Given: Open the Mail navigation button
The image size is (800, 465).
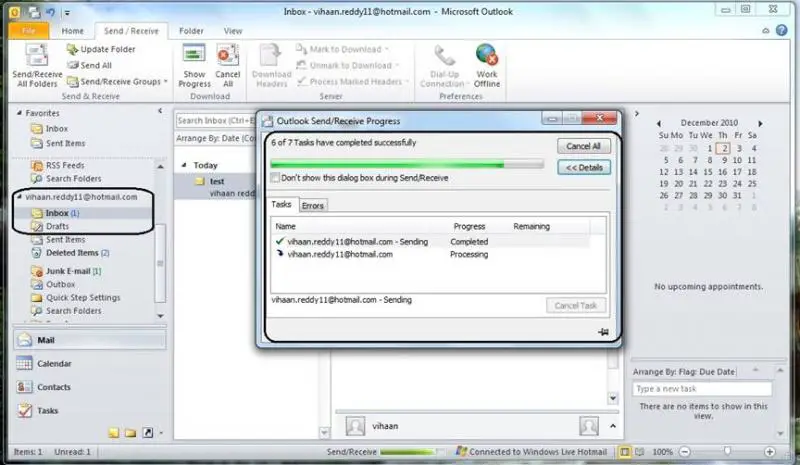Looking at the screenshot, I should click(x=90, y=340).
